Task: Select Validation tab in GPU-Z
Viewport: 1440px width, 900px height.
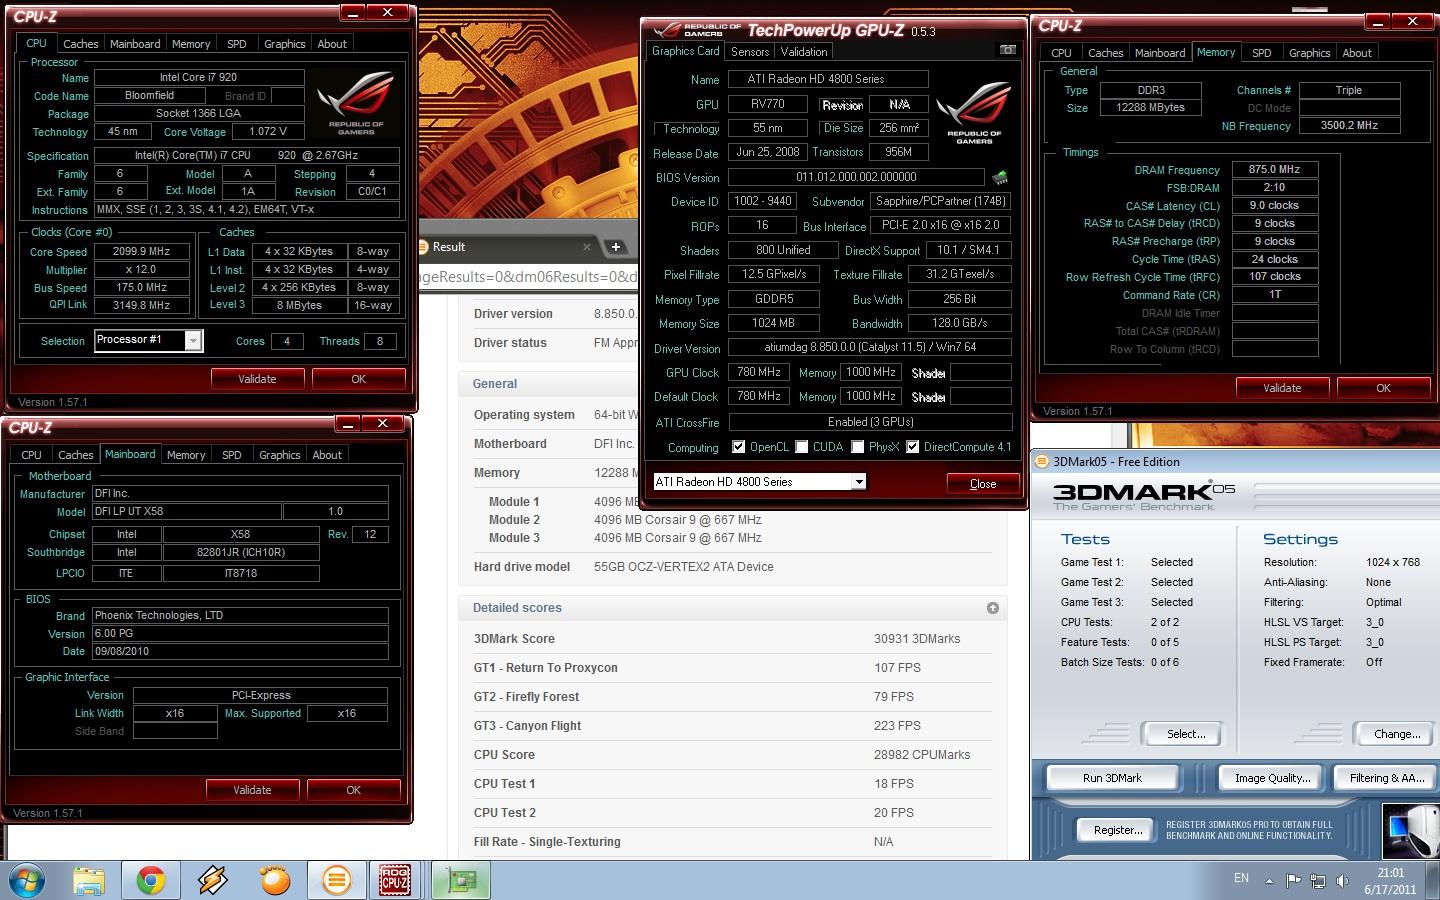Action: point(804,52)
